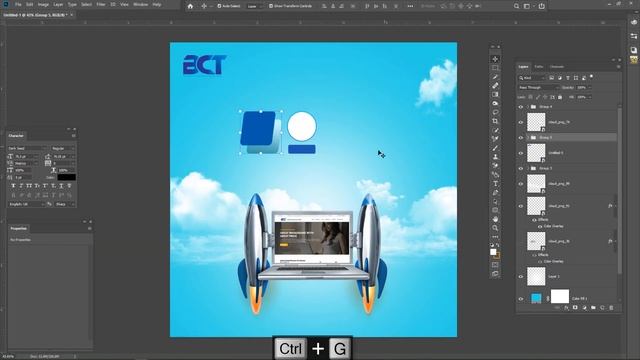
Task: Open the Pass Through blend mode dropdown
Action: pyautogui.click(x=539, y=87)
